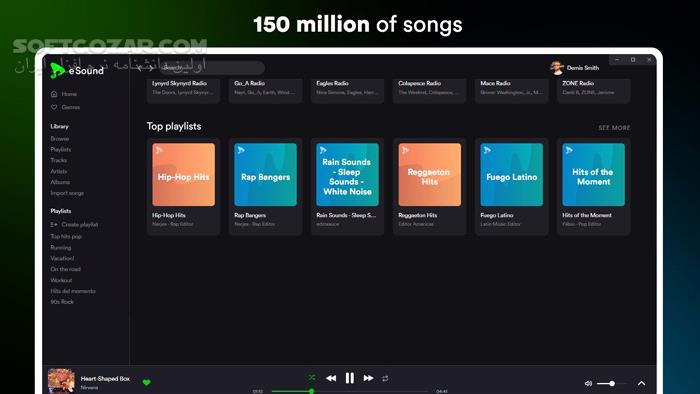Mute audio with the speaker icon
This screenshot has width=700, height=394.
click(588, 383)
